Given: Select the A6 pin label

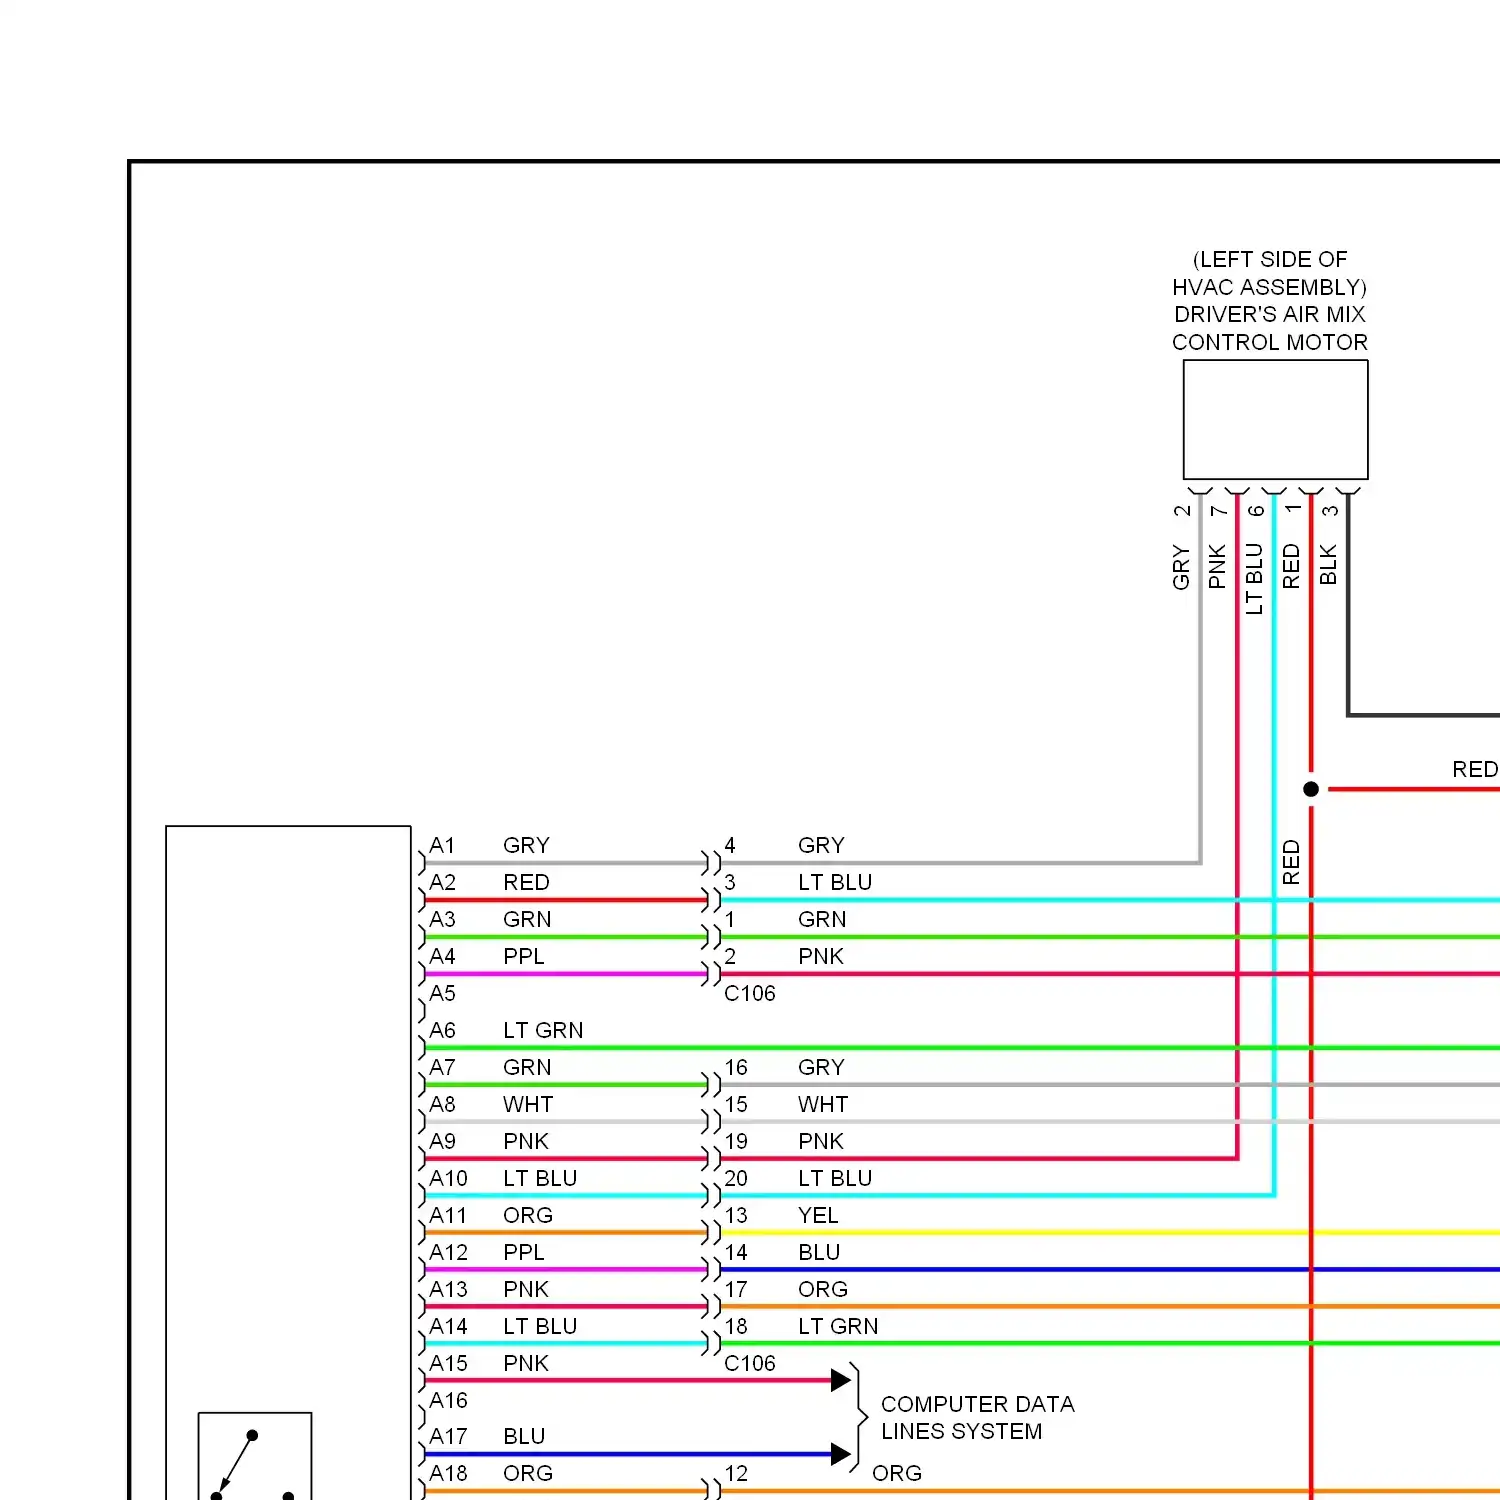Looking at the screenshot, I should tap(442, 1031).
